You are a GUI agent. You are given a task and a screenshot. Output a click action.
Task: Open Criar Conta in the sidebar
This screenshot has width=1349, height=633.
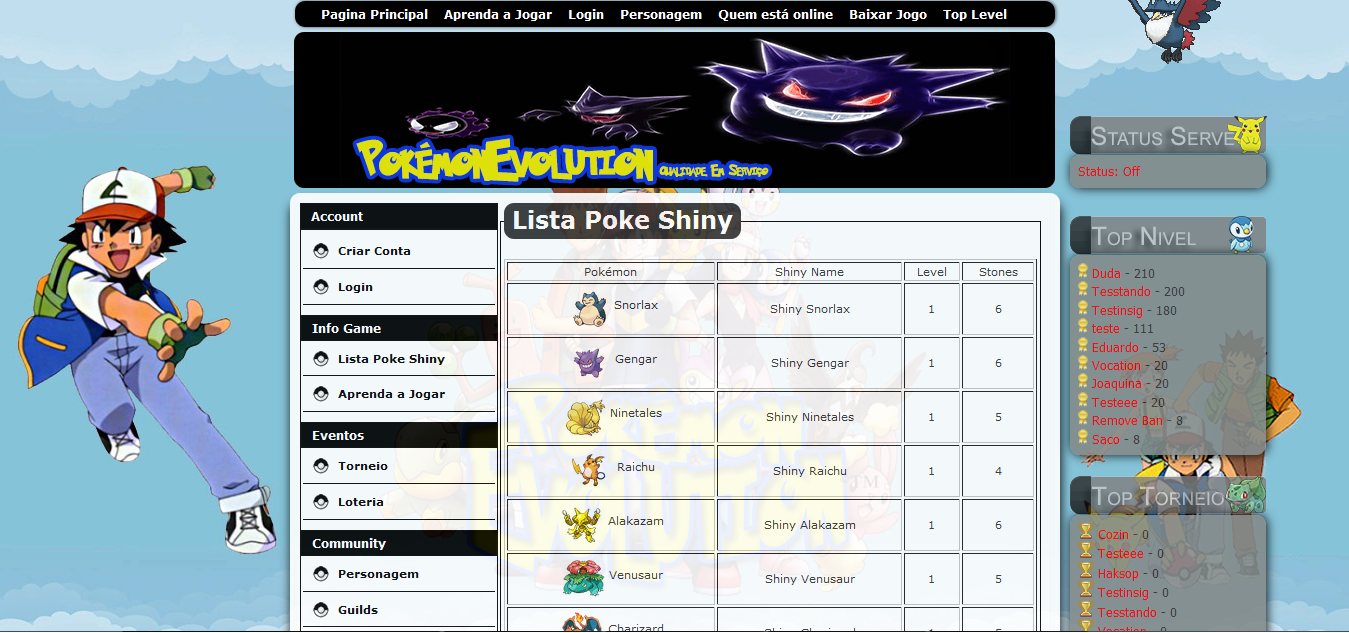(x=374, y=251)
